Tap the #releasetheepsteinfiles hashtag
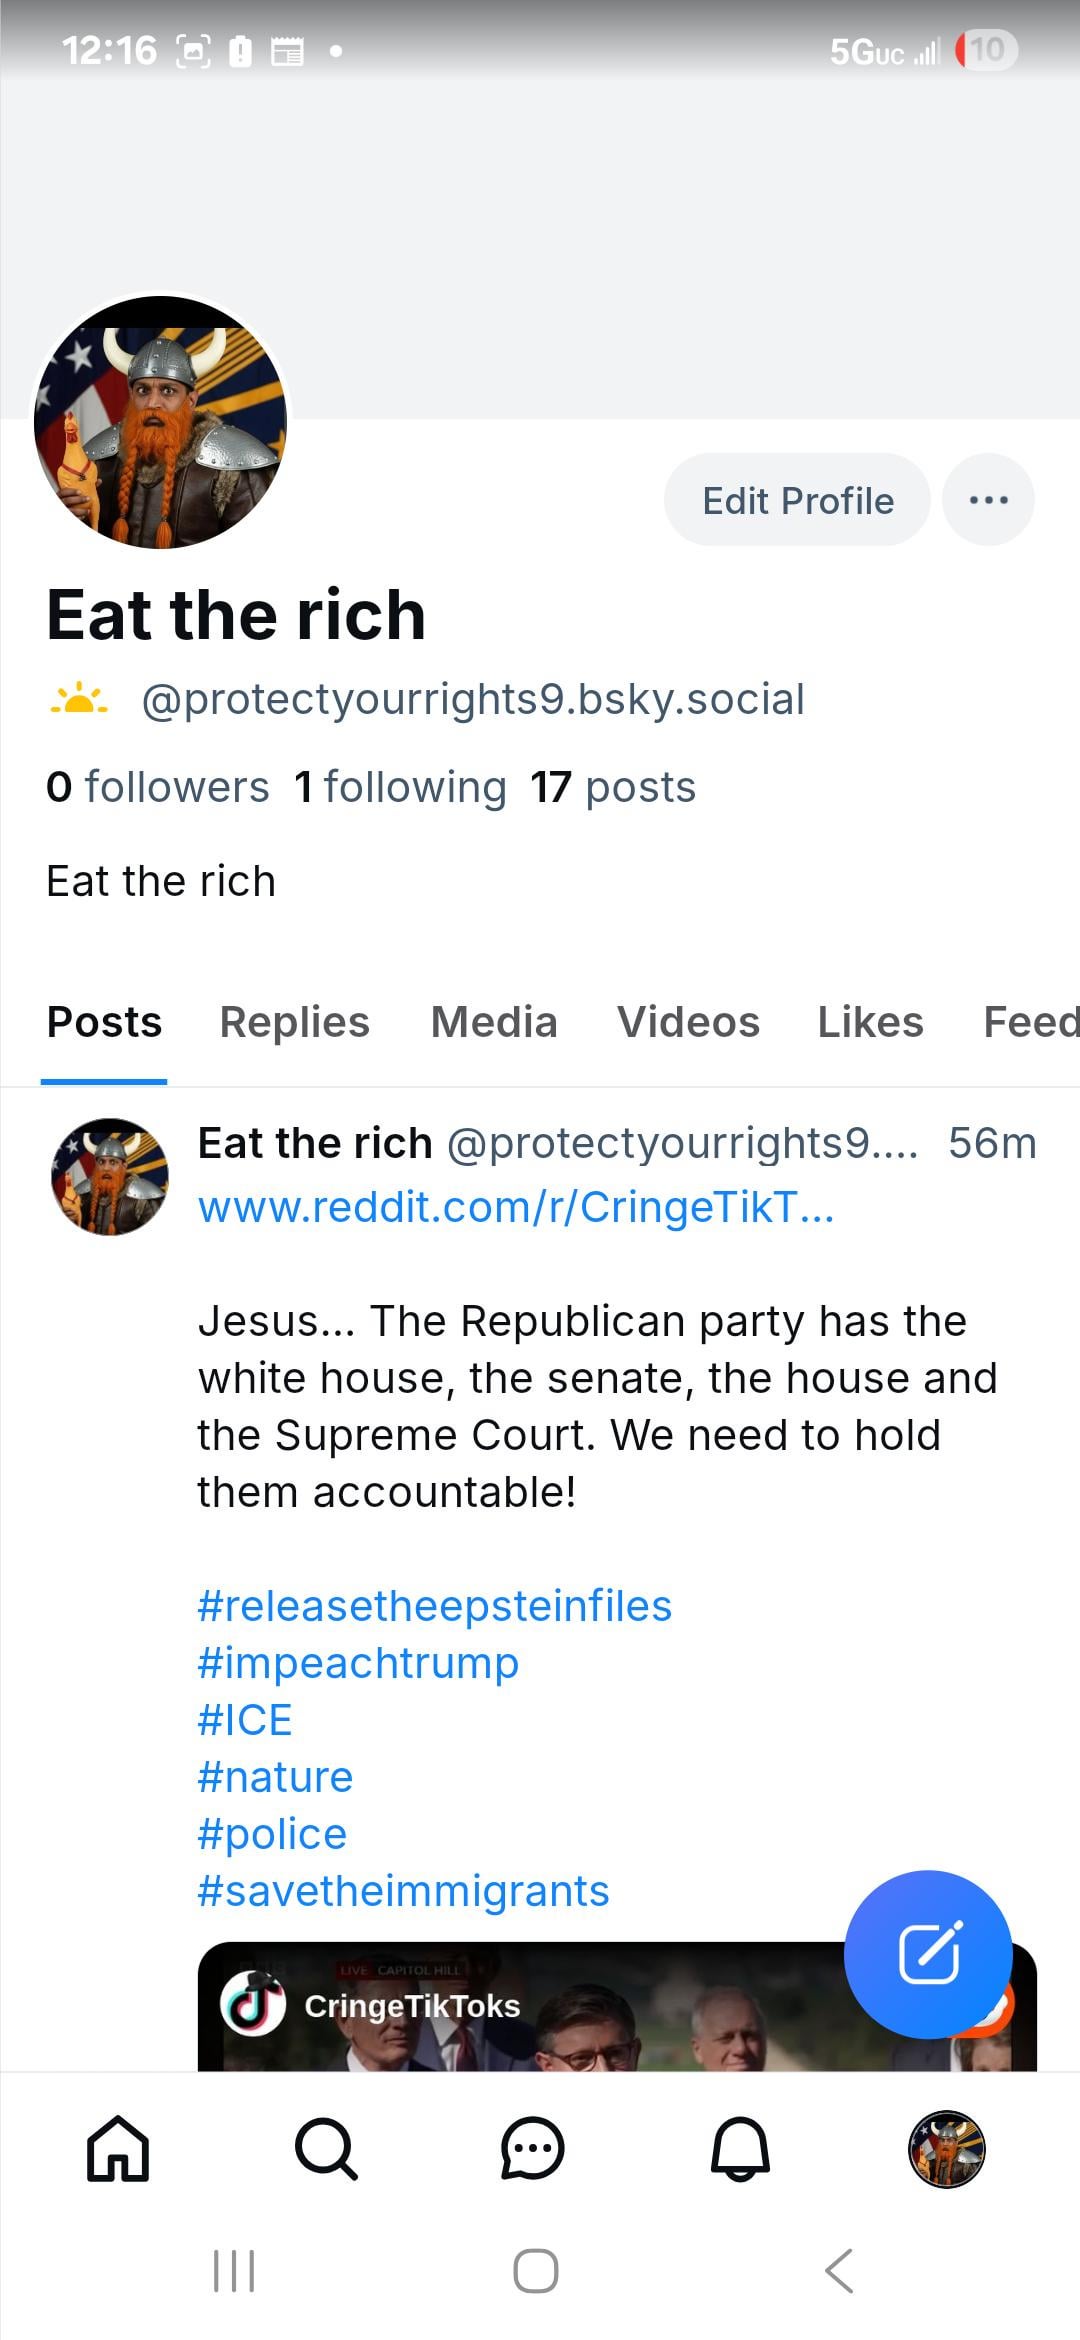This screenshot has height=2340, width=1080. coord(434,1606)
